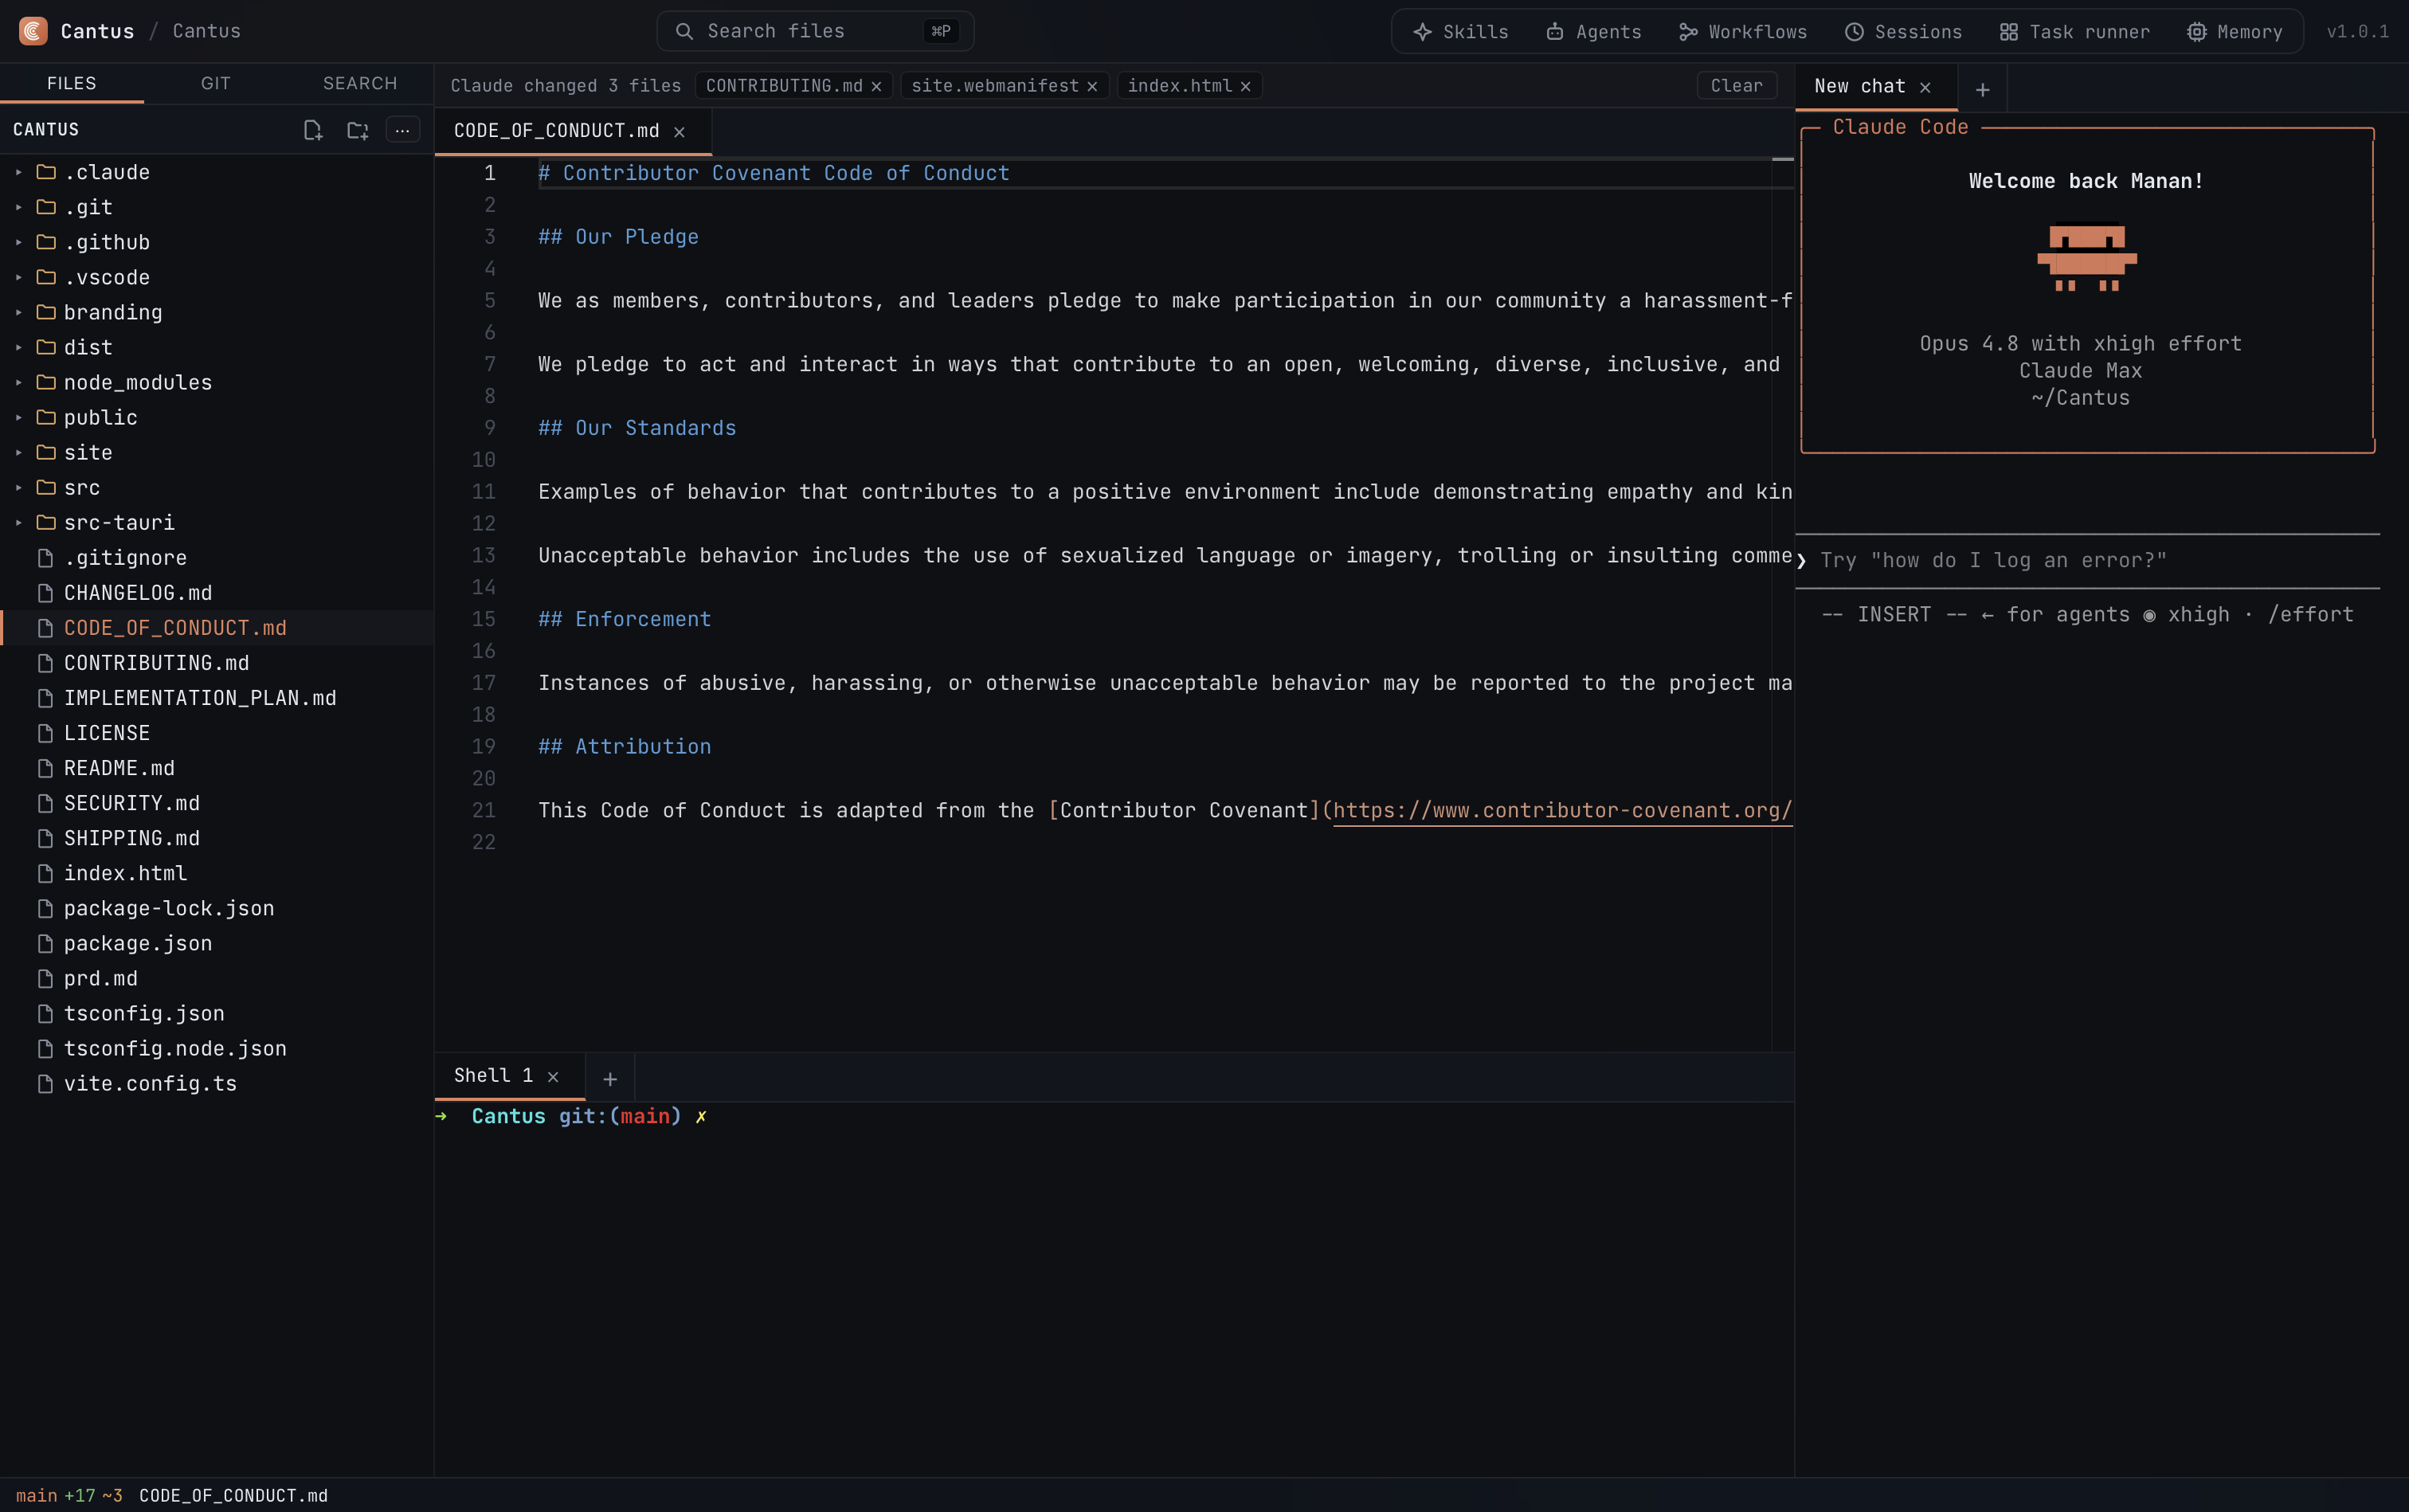Image resolution: width=2409 pixels, height=1512 pixels.
Task: Open Workflows from the top bar
Action: click(x=1742, y=32)
